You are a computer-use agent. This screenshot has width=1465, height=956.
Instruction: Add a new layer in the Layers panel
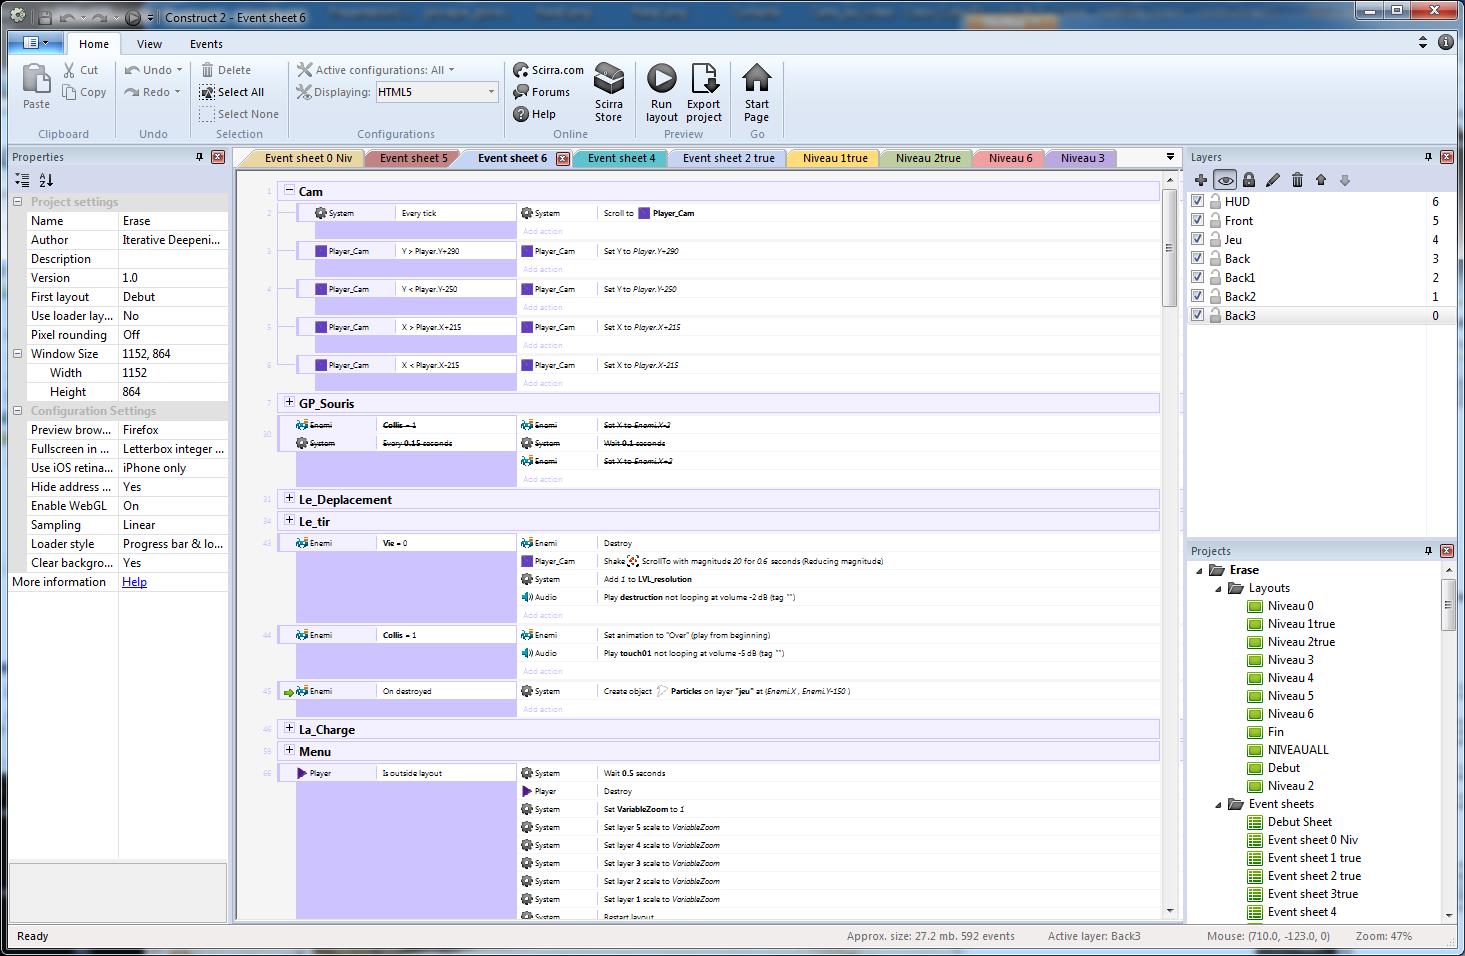click(1201, 180)
